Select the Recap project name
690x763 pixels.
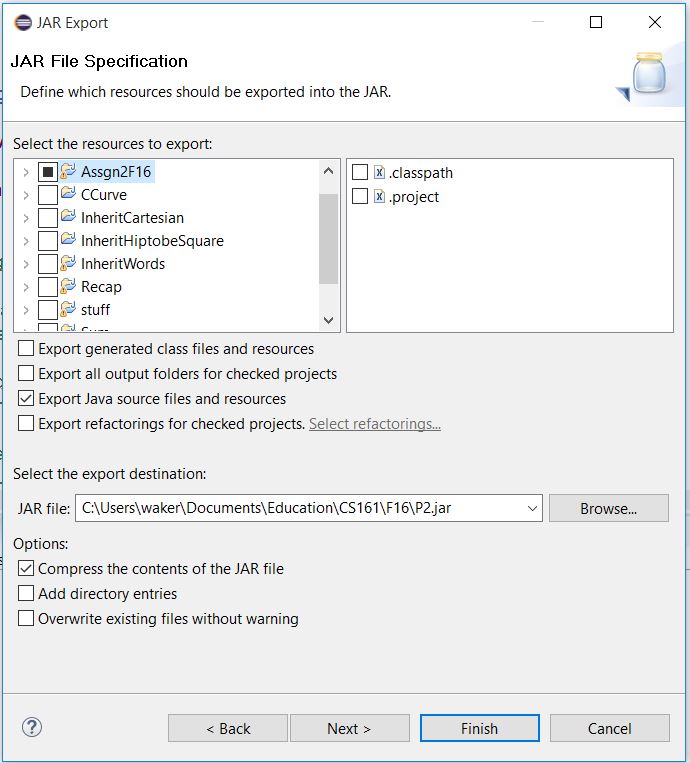(x=101, y=287)
